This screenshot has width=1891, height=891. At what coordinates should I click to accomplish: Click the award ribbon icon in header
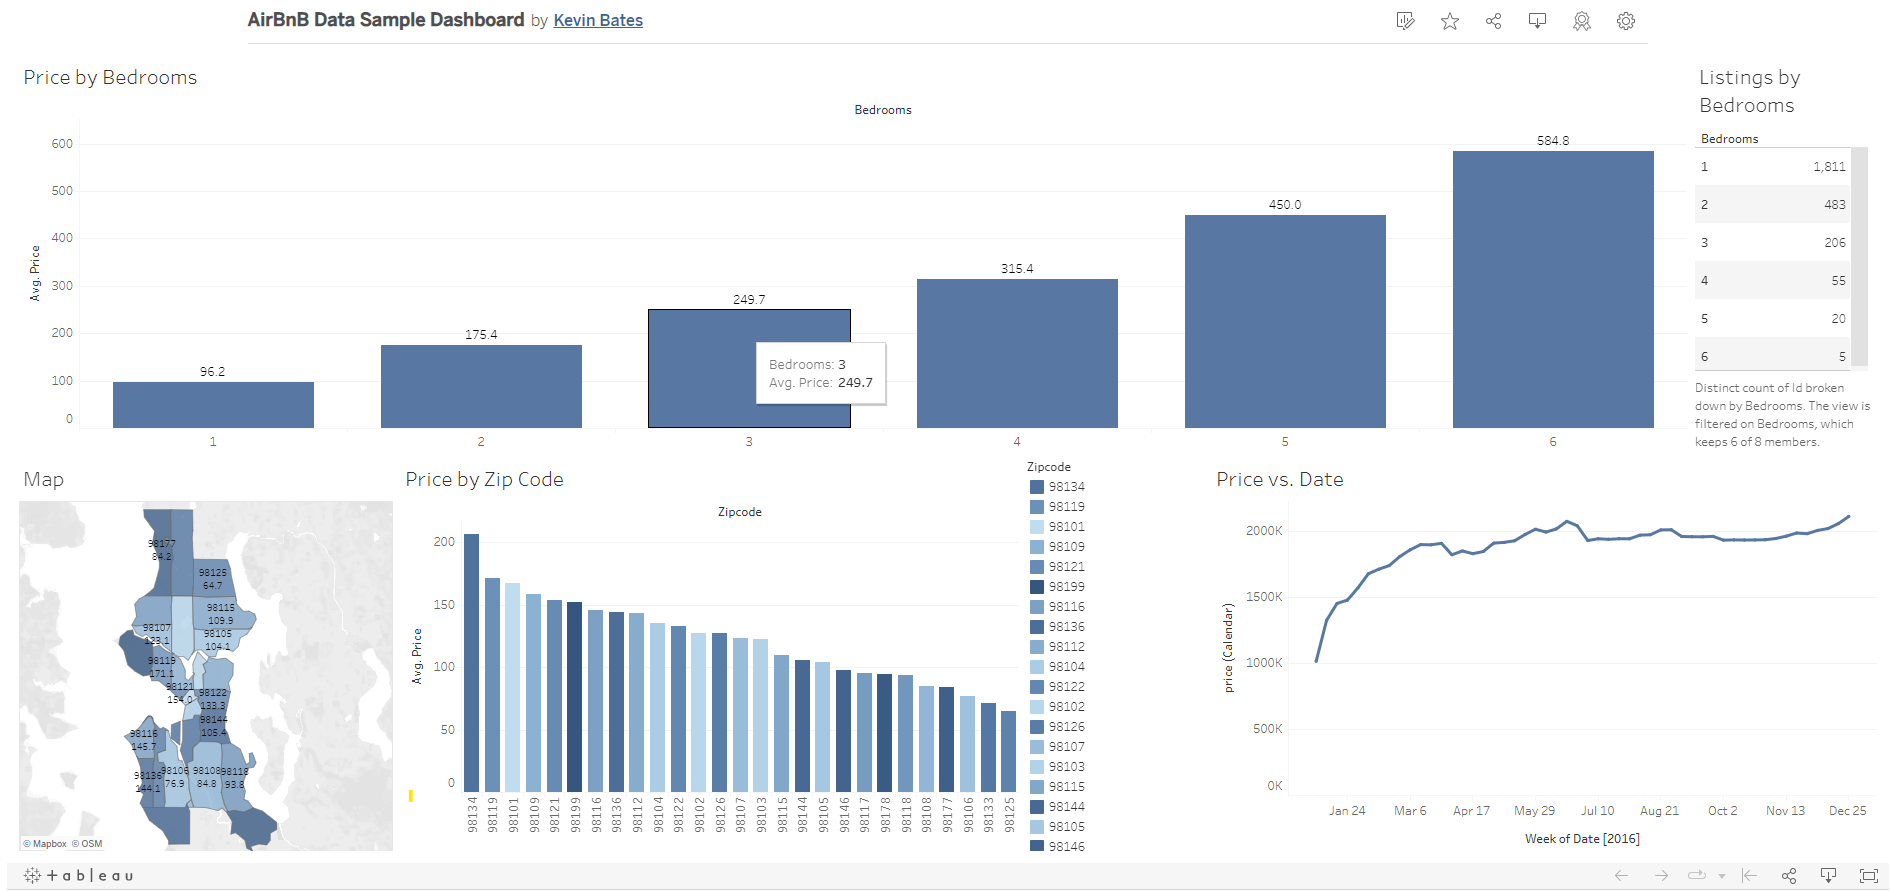click(1581, 21)
